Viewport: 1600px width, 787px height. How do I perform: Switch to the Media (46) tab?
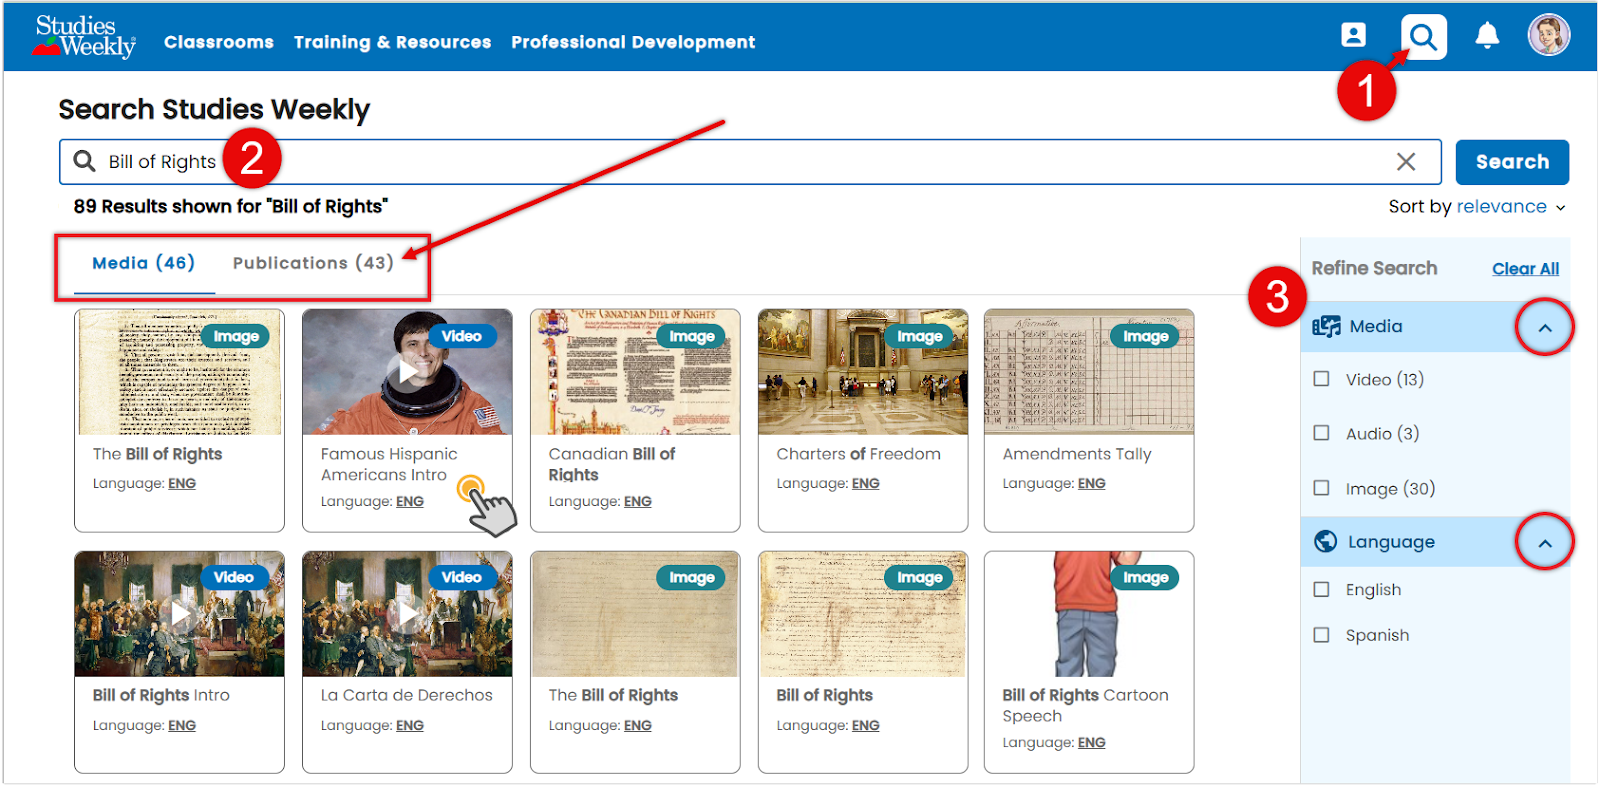143,263
